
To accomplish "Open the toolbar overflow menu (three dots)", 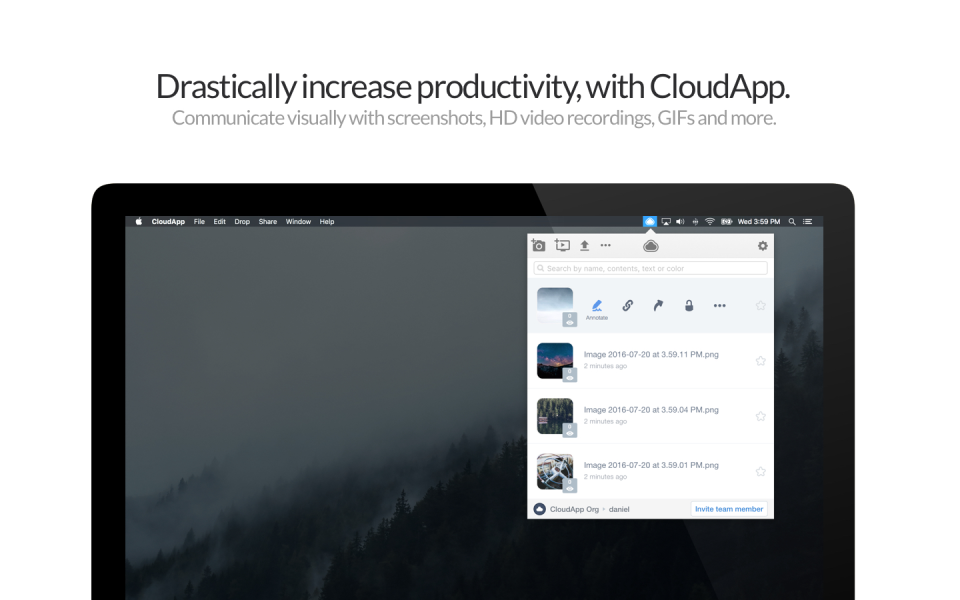I will coord(606,245).
